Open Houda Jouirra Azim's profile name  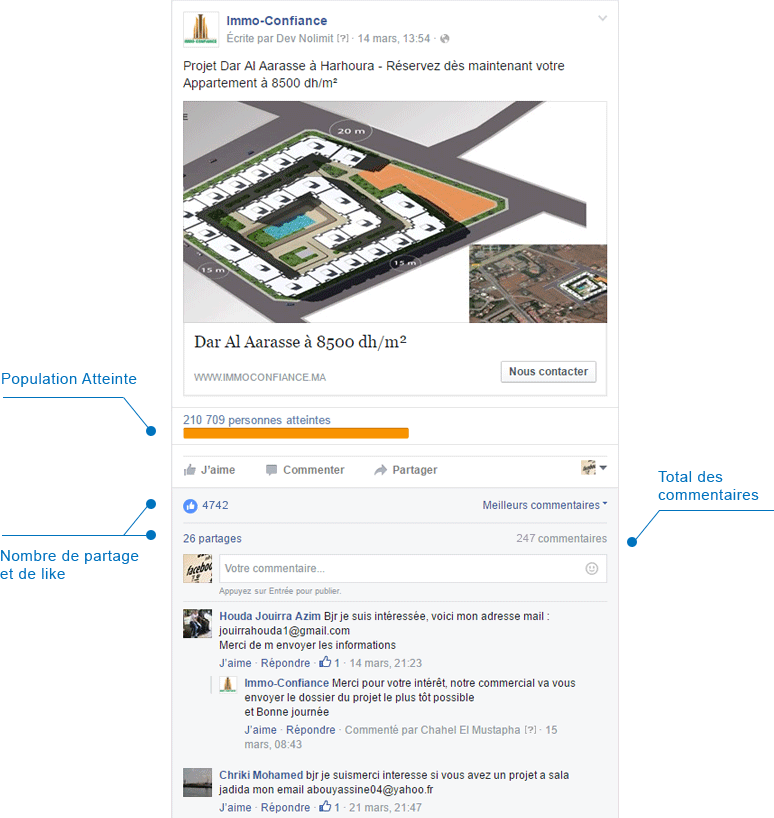click(x=270, y=616)
